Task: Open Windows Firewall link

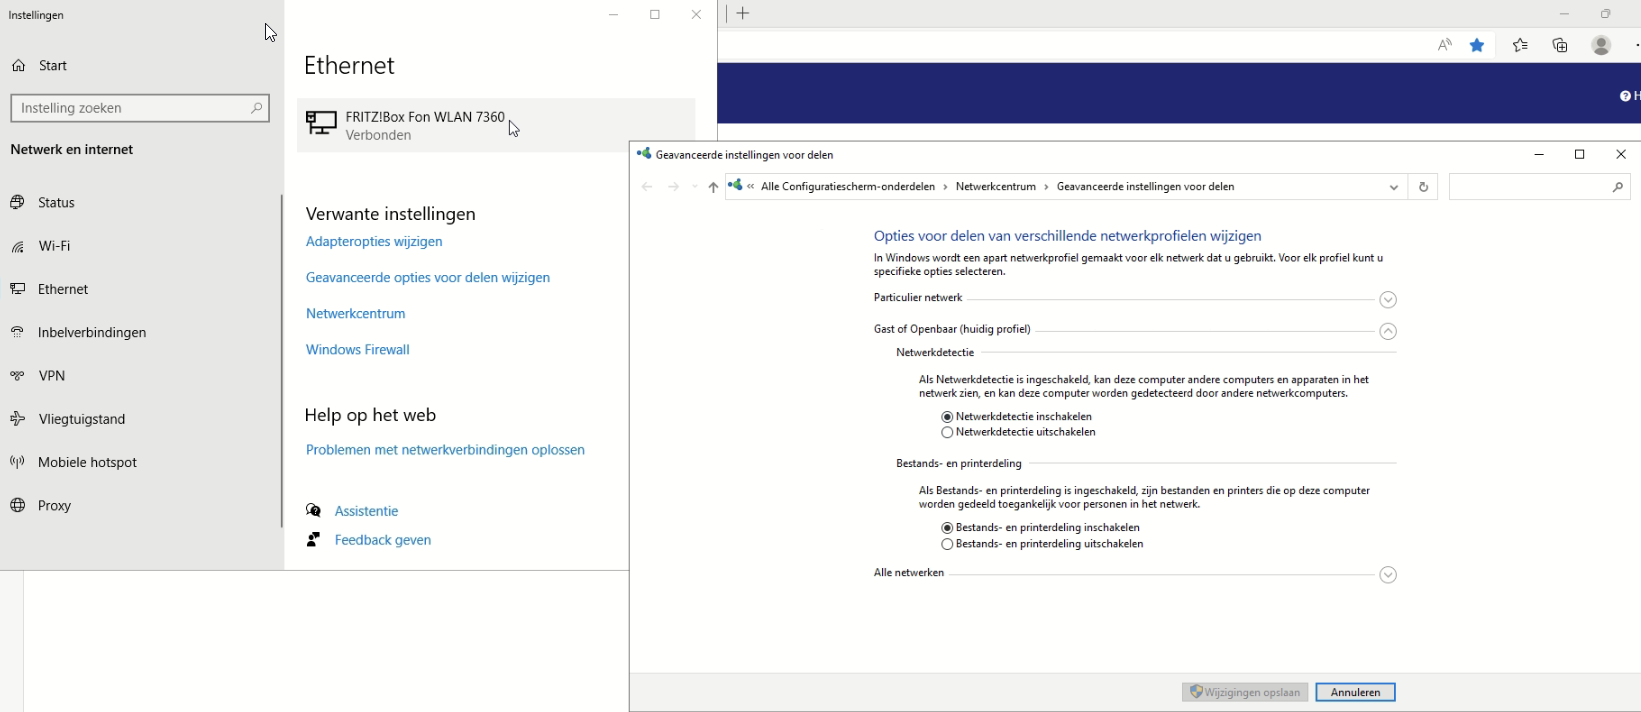Action: click(358, 350)
